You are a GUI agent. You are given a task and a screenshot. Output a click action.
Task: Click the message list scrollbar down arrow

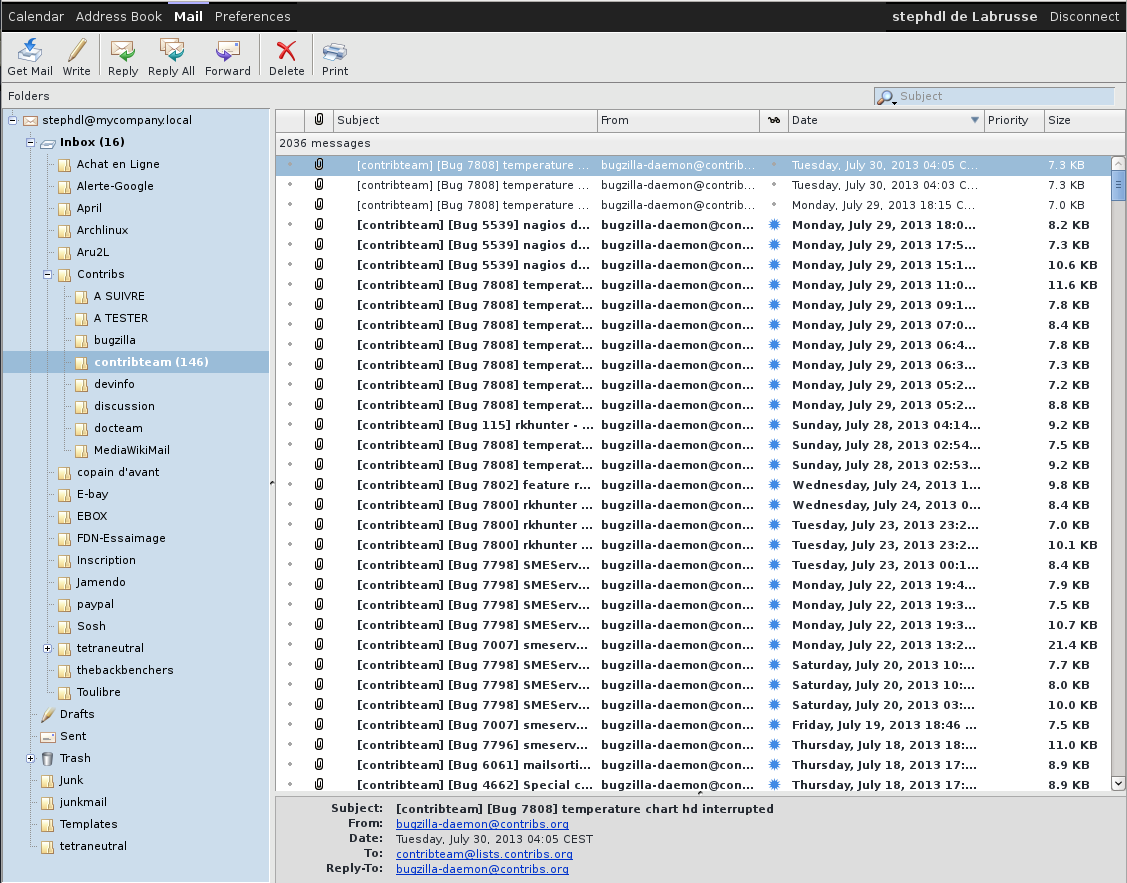point(1118,783)
